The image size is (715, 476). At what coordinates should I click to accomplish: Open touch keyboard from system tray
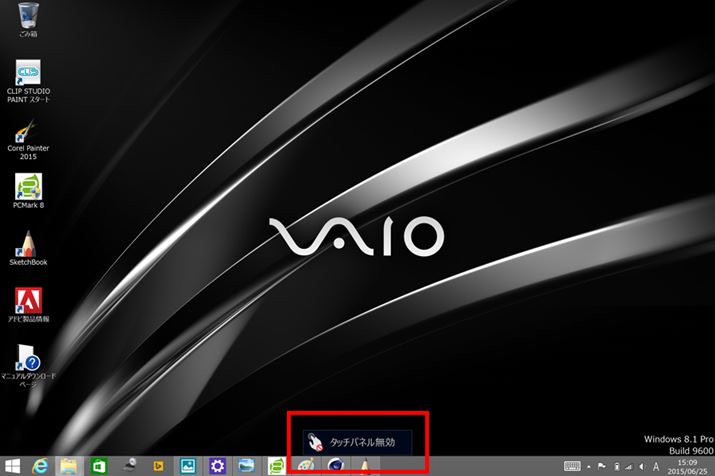point(572,466)
